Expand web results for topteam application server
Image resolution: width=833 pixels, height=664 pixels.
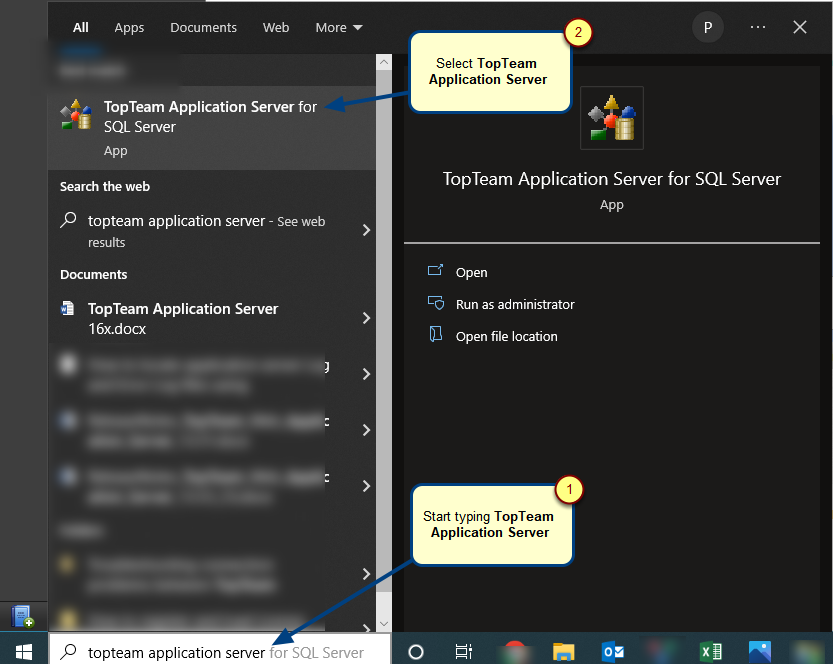click(366, 230)
